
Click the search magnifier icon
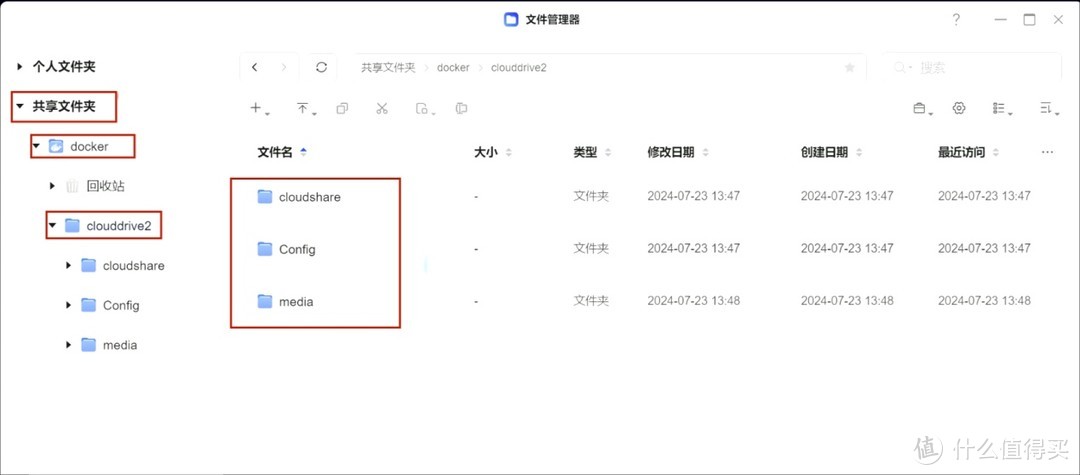(x=902, y=67)
